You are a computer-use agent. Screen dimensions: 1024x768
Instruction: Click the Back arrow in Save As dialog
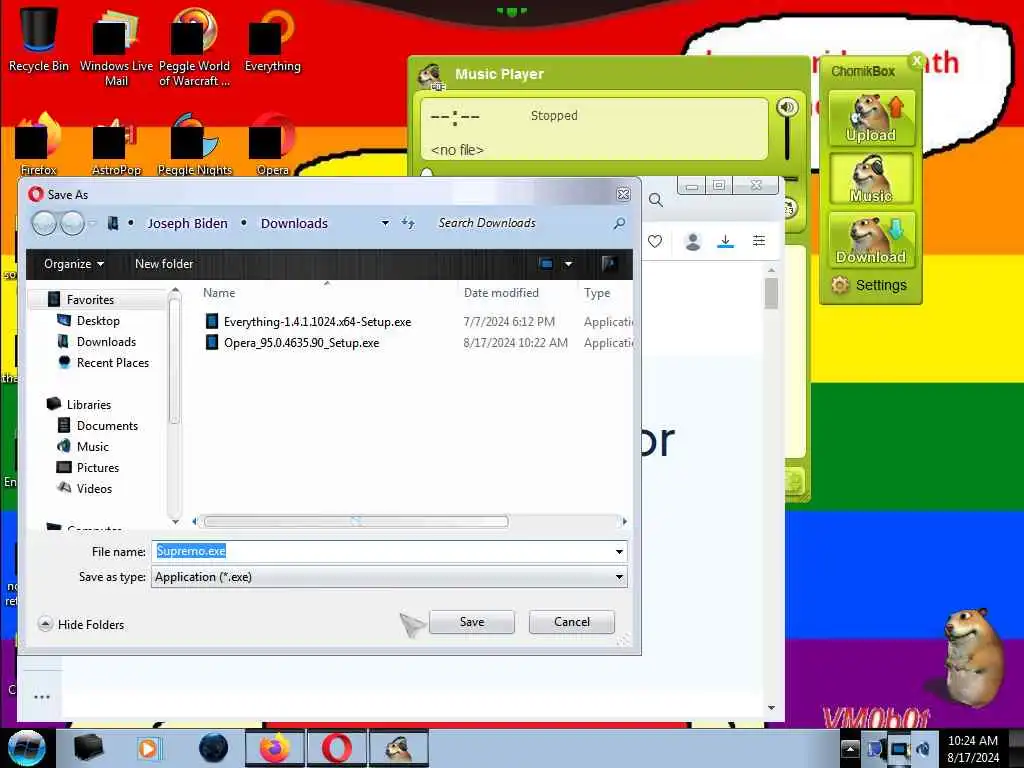coord(44,223)
